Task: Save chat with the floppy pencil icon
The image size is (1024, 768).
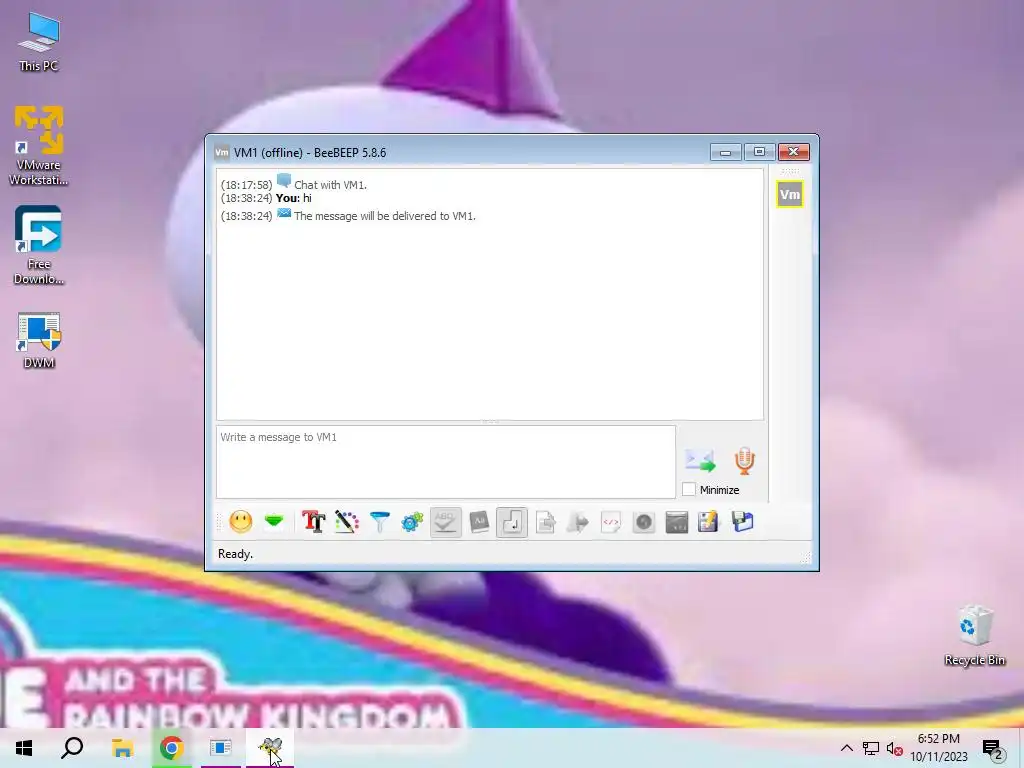Action: point(709,522)
